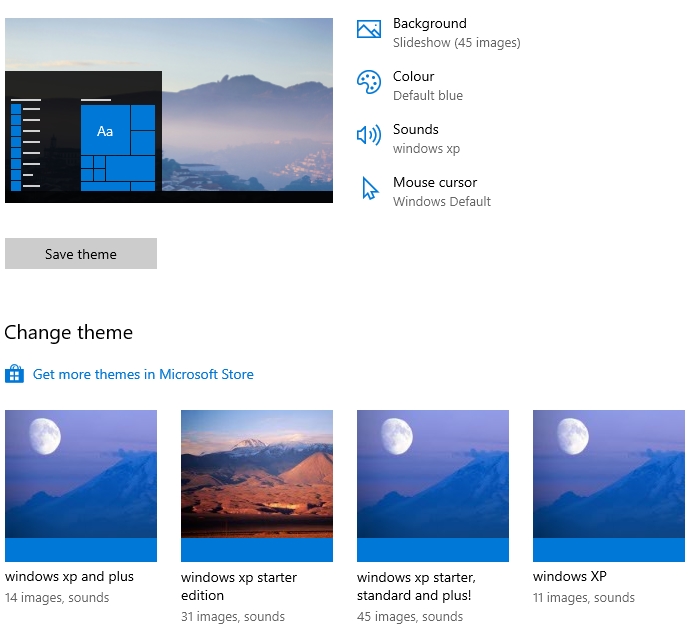
Task: Select the 'windows xp starter edition' theme thumbnail
Action: click(x=257, y=486)
